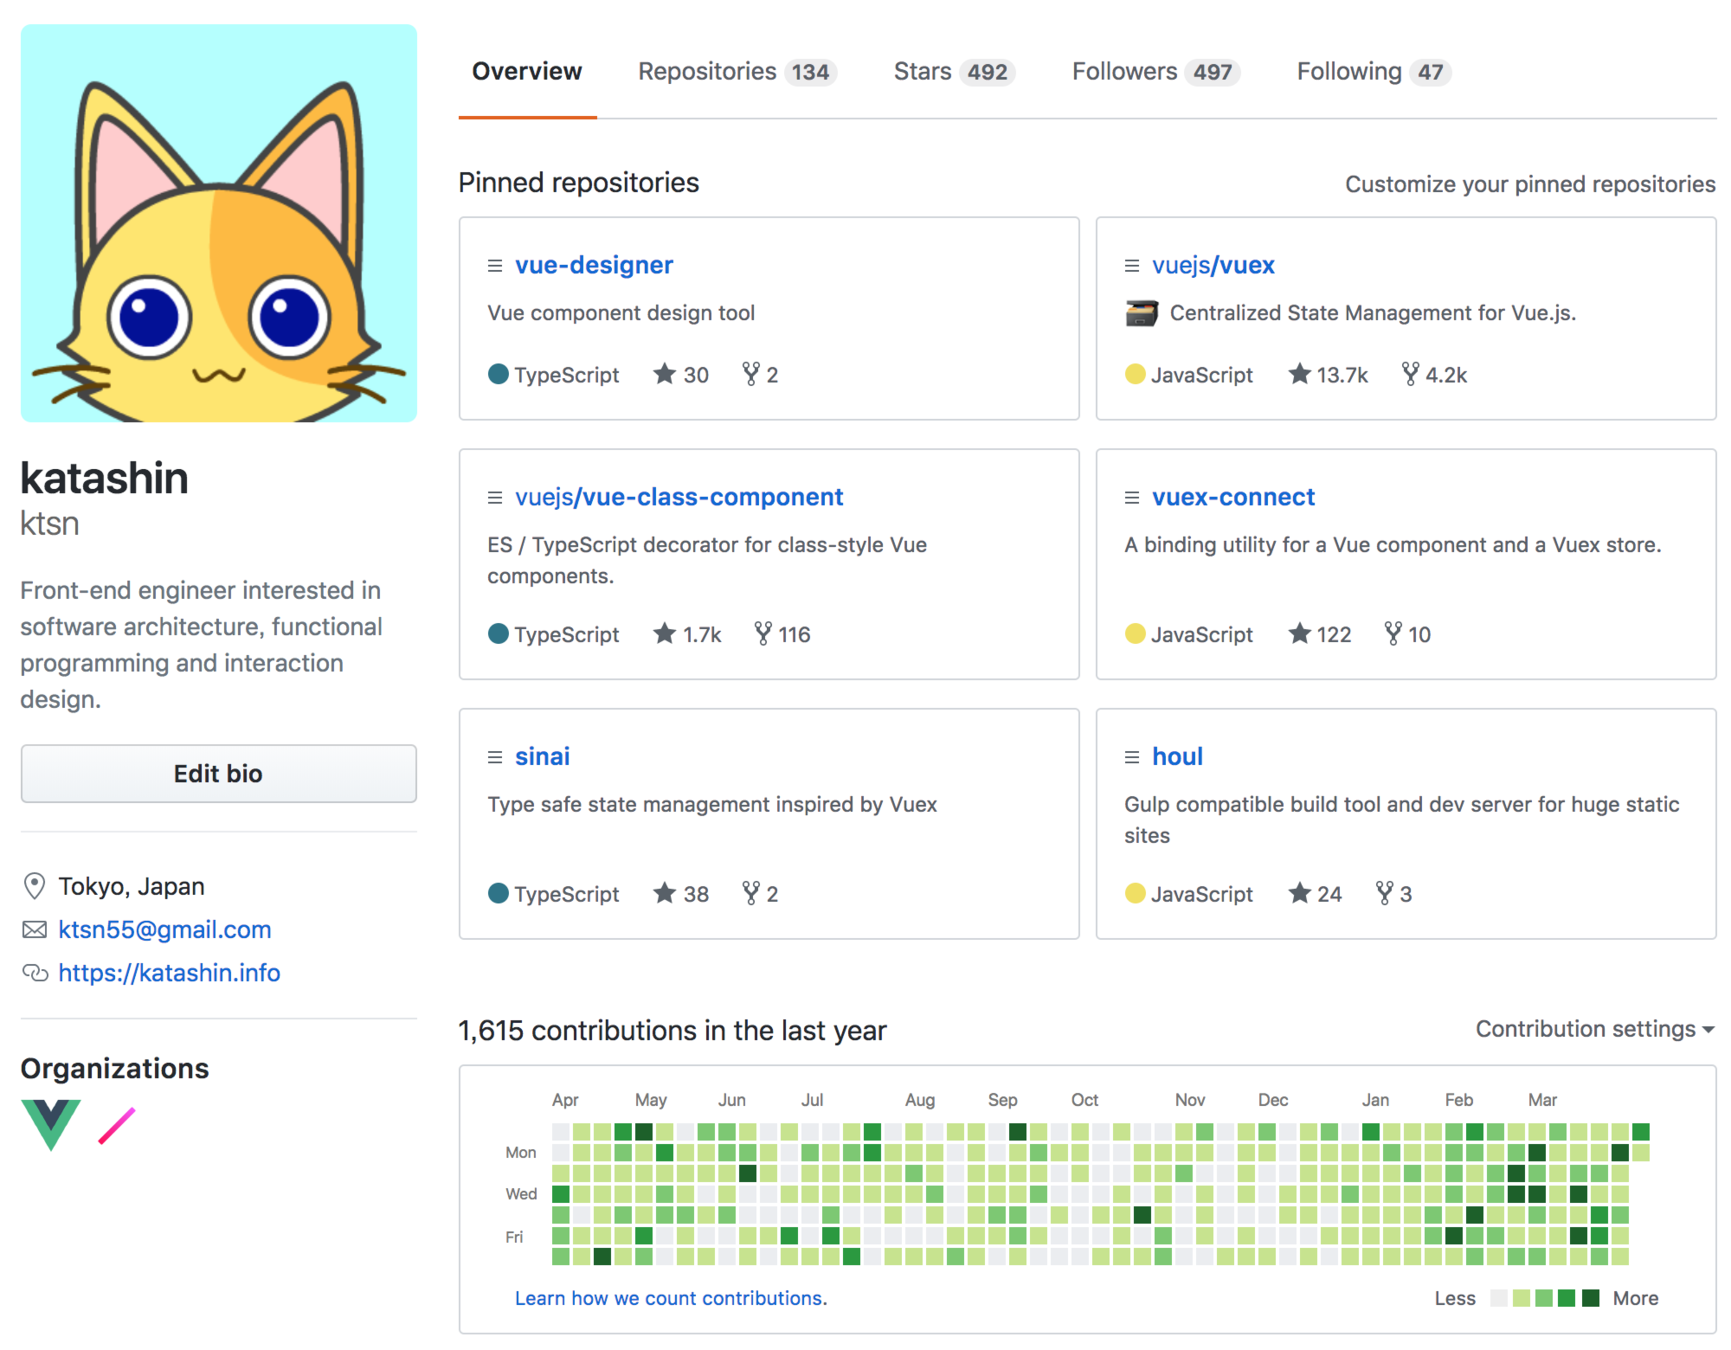Open the houl repository link
The width and height of the screenshot is (1731, 1350).
point(1177,757)
